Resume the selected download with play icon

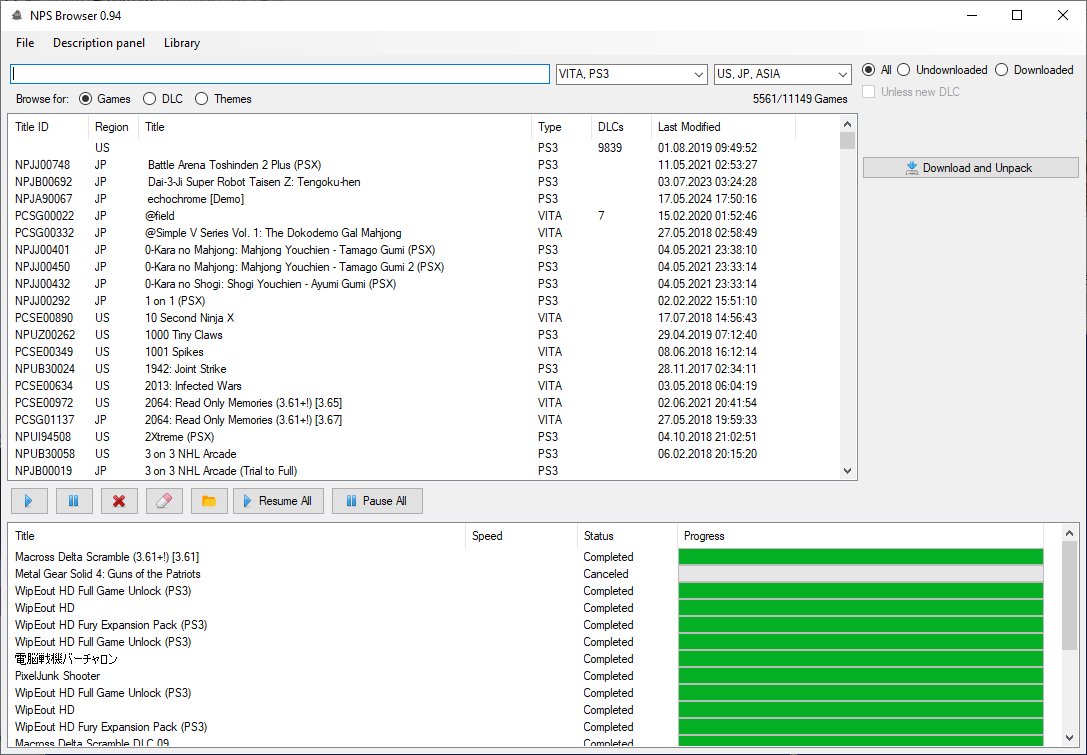(29, 501)
